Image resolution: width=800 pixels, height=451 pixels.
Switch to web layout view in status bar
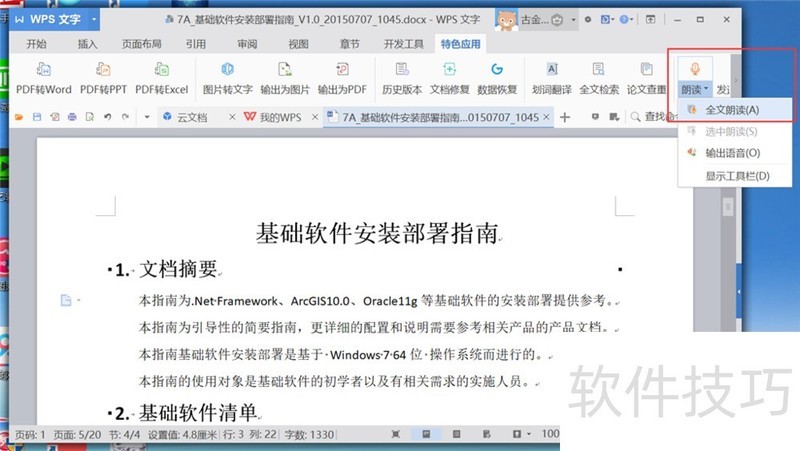487,434
